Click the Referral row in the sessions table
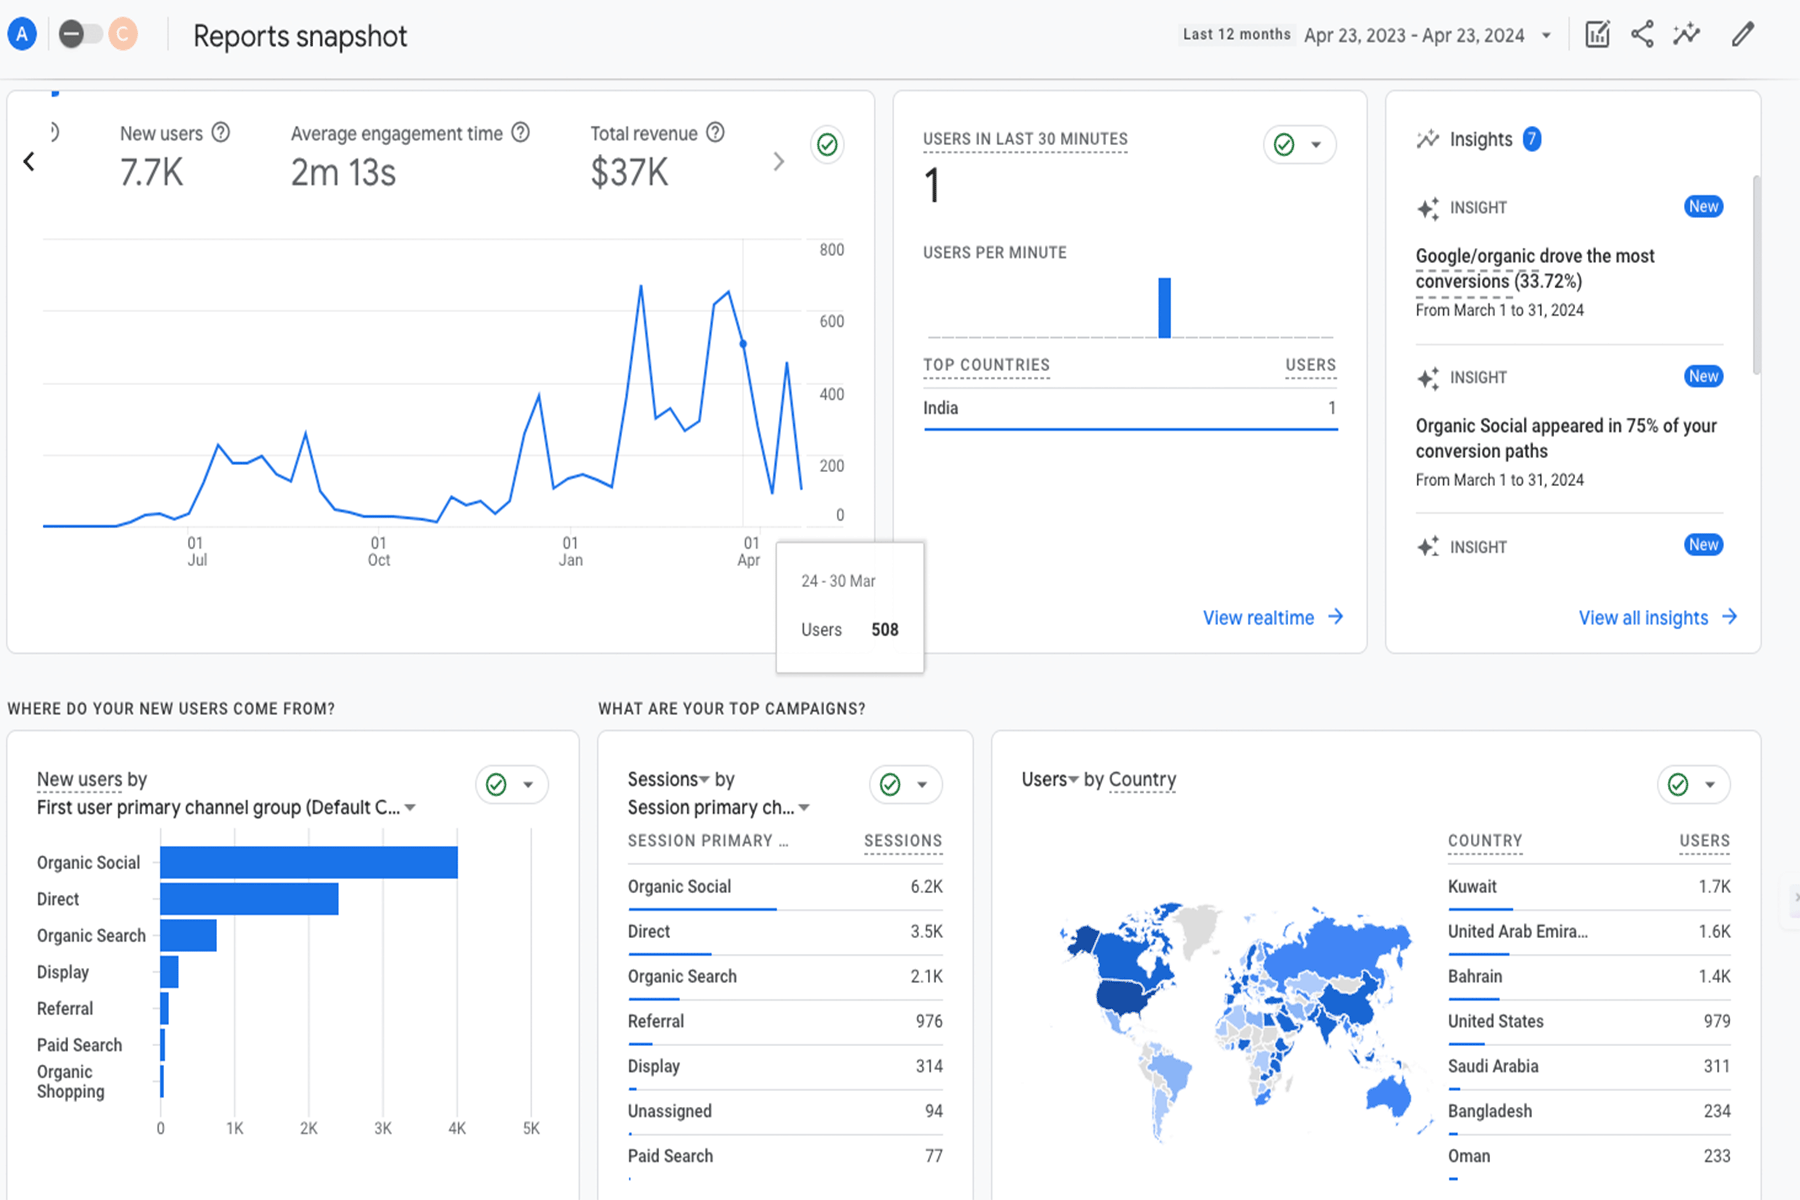The width and height of the screenshot is (1800, 1200). coord(785,1022)
